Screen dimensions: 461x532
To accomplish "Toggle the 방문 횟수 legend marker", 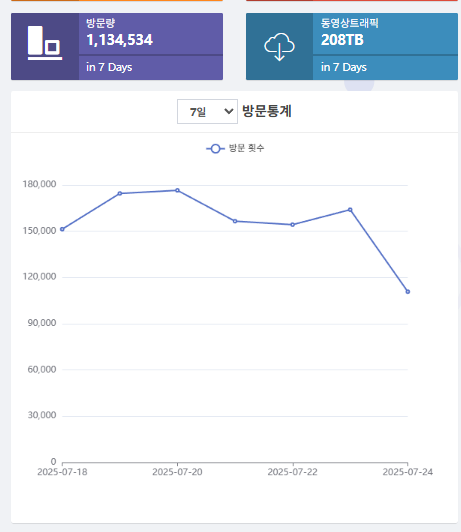I will [x=215, y=149].
